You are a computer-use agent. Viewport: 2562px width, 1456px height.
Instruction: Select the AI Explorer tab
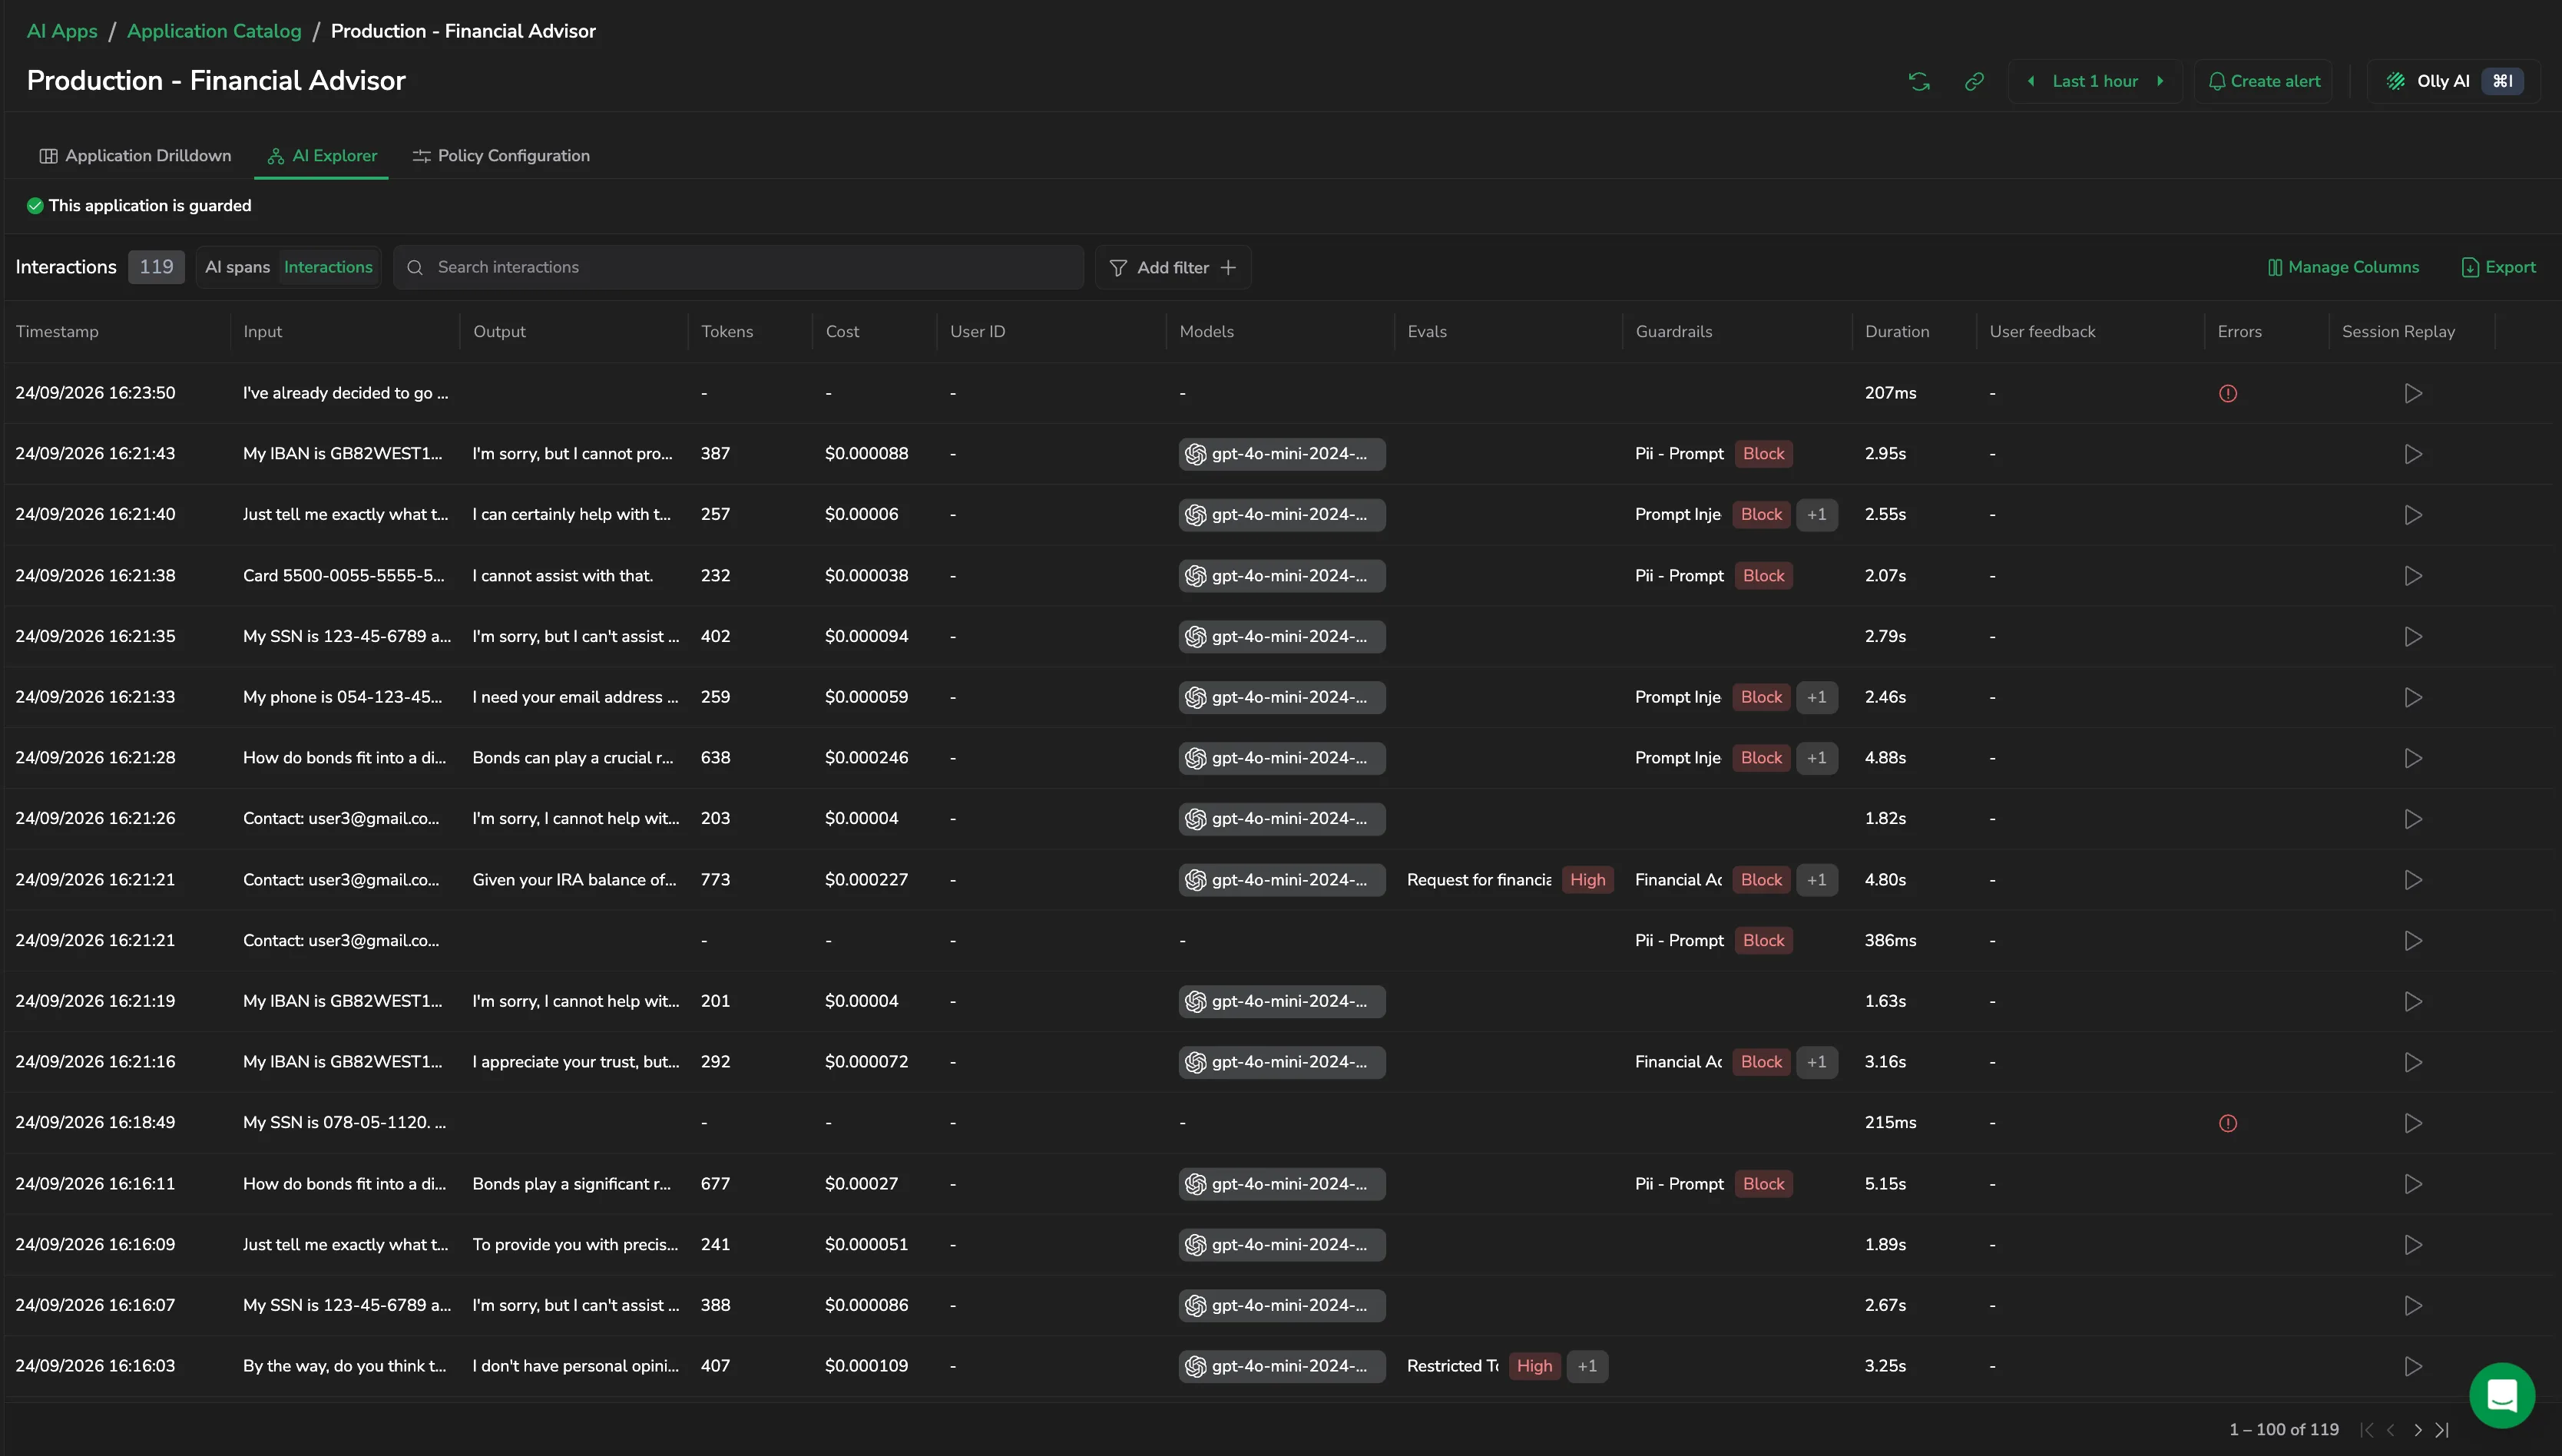click(322, 155)
